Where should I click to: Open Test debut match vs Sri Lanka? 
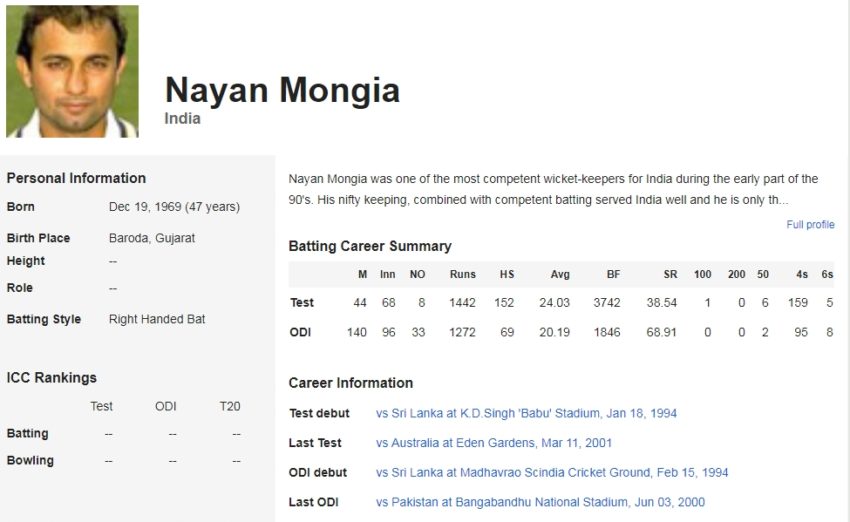click(526, 413)
